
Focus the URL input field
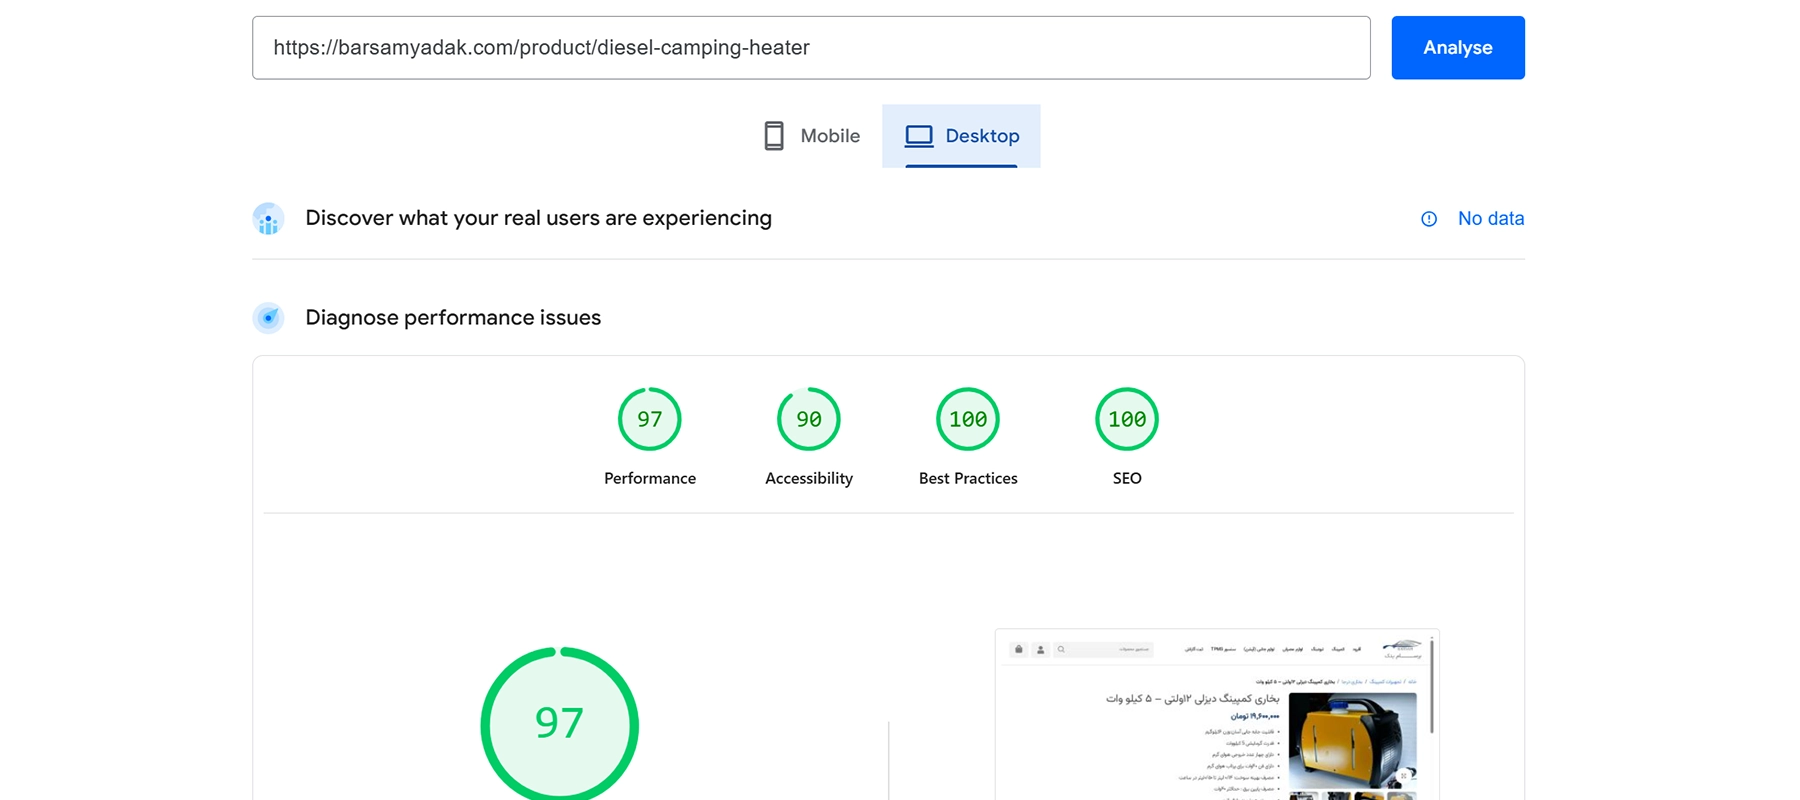pyautogui.click(x=811, y=47)
